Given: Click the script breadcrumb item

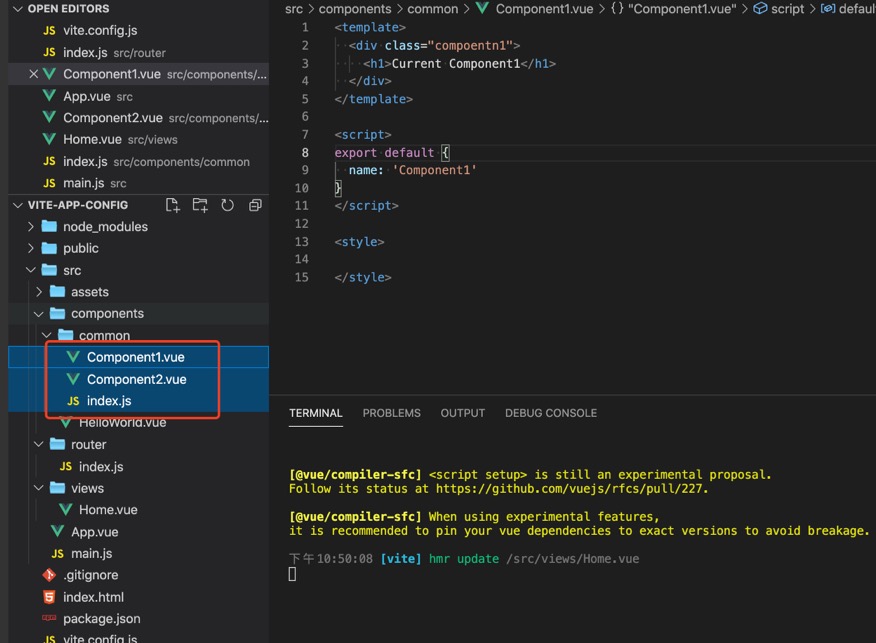Looking at the screenshot, I should (786, 9).
